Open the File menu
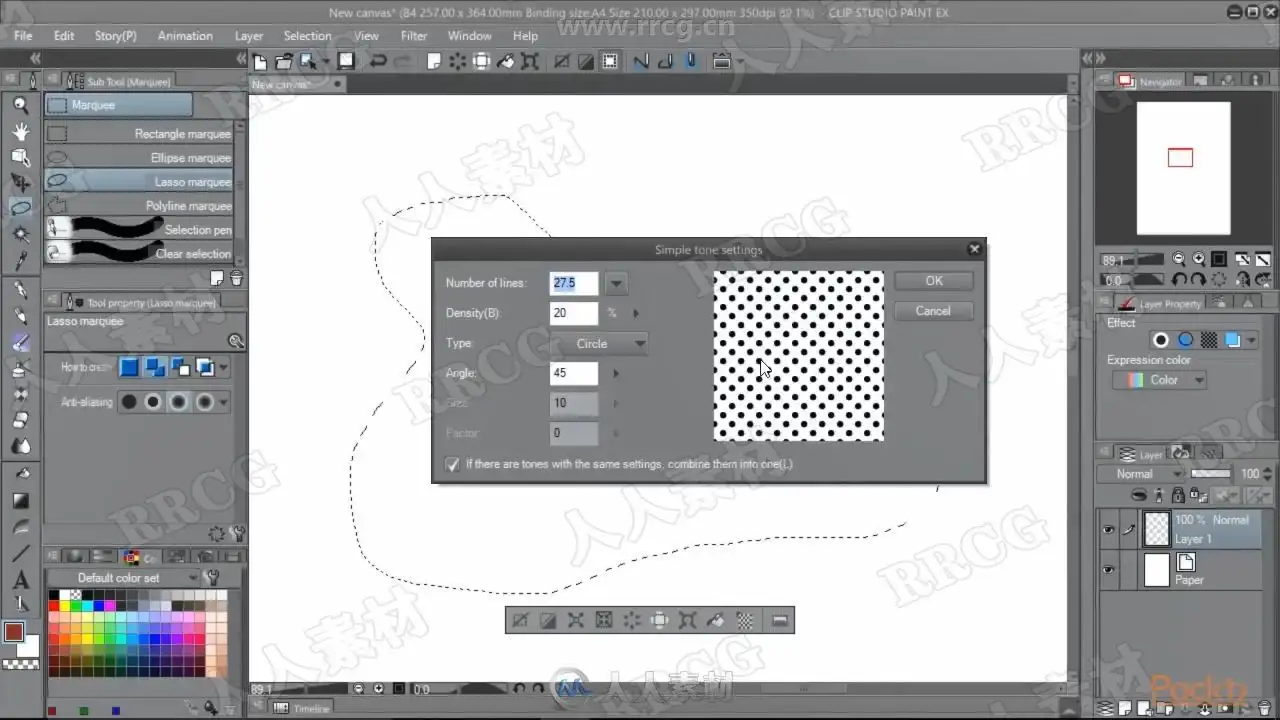Viewport: 1280px width, 720px height. coord(23,36)
